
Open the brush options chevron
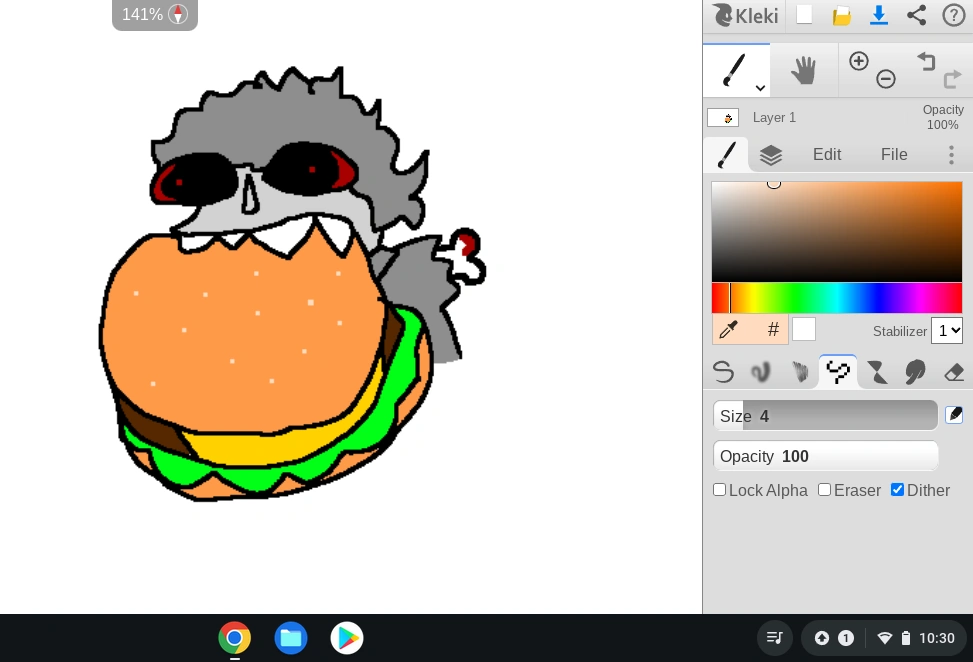(x=760, y=88)
